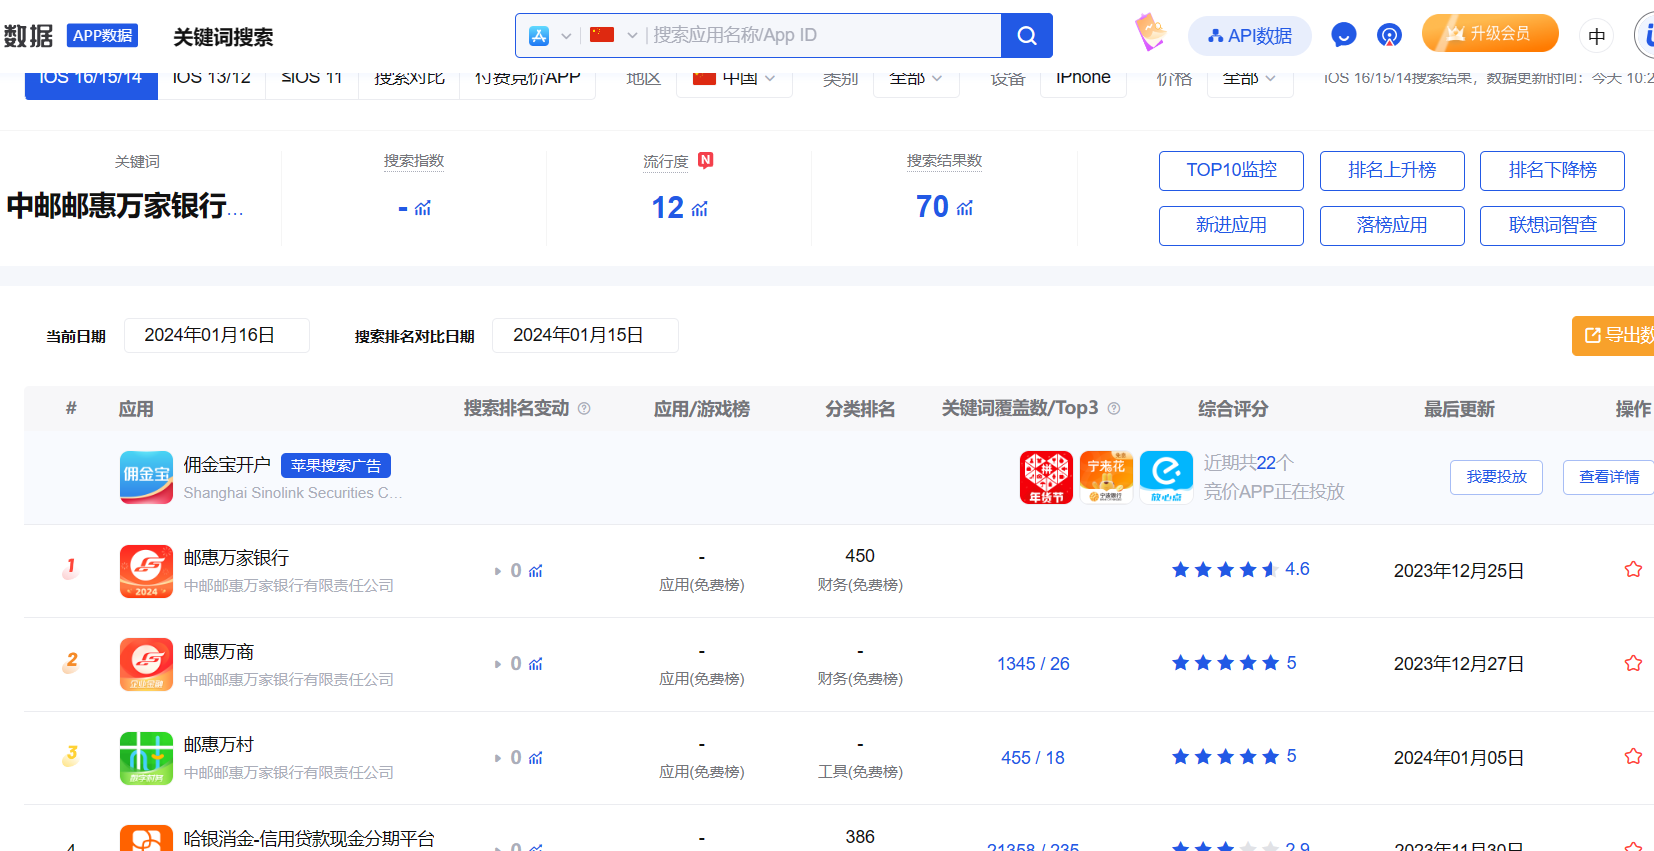The width and height of the screenshot is (1654, 851).
Task: Open the red 年货节 Pinduoduo app icon
Action: [1046, 477]
